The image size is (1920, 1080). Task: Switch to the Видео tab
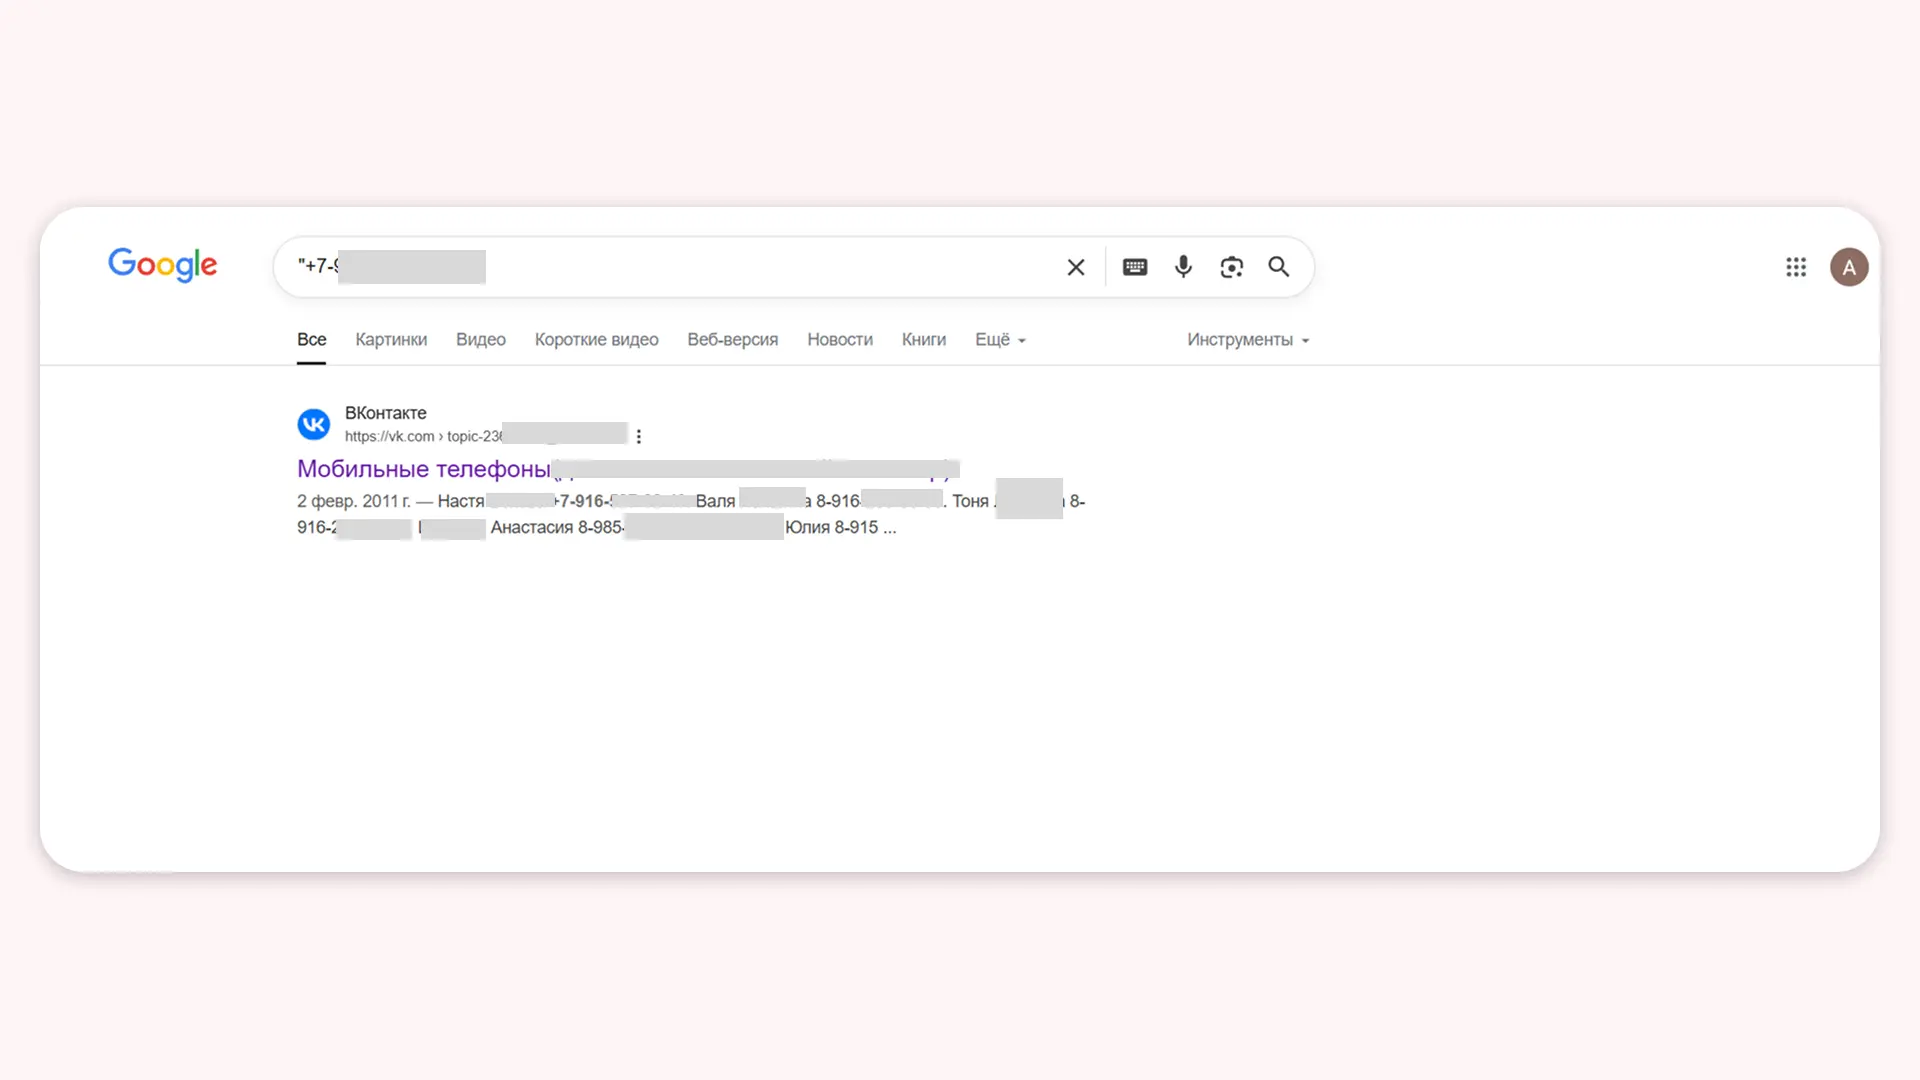pos(481,340)
